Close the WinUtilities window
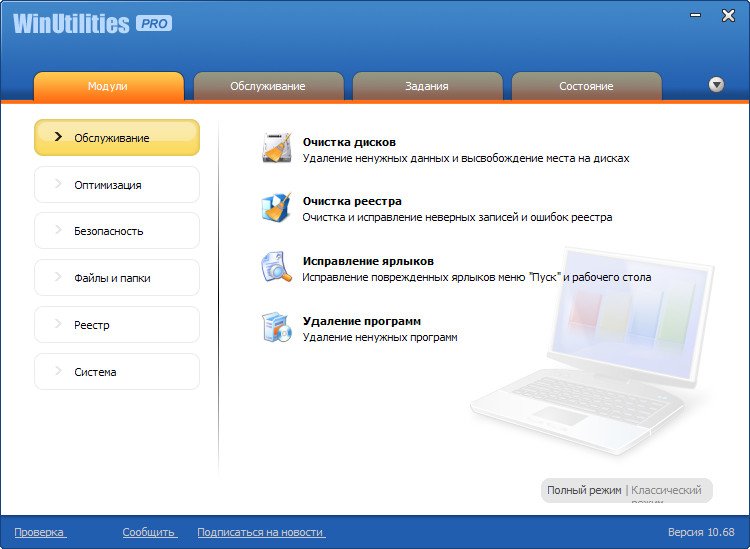This screenshot has width=750, height=549. click(728, 15)
